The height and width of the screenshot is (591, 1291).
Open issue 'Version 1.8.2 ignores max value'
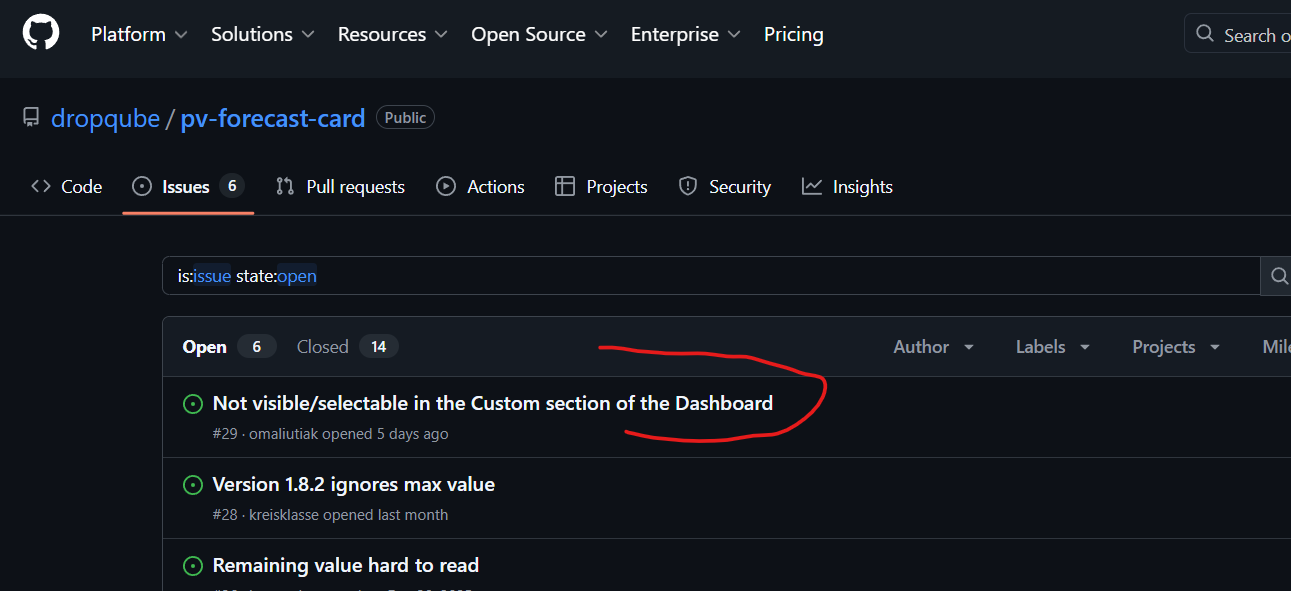click(353, 485)
